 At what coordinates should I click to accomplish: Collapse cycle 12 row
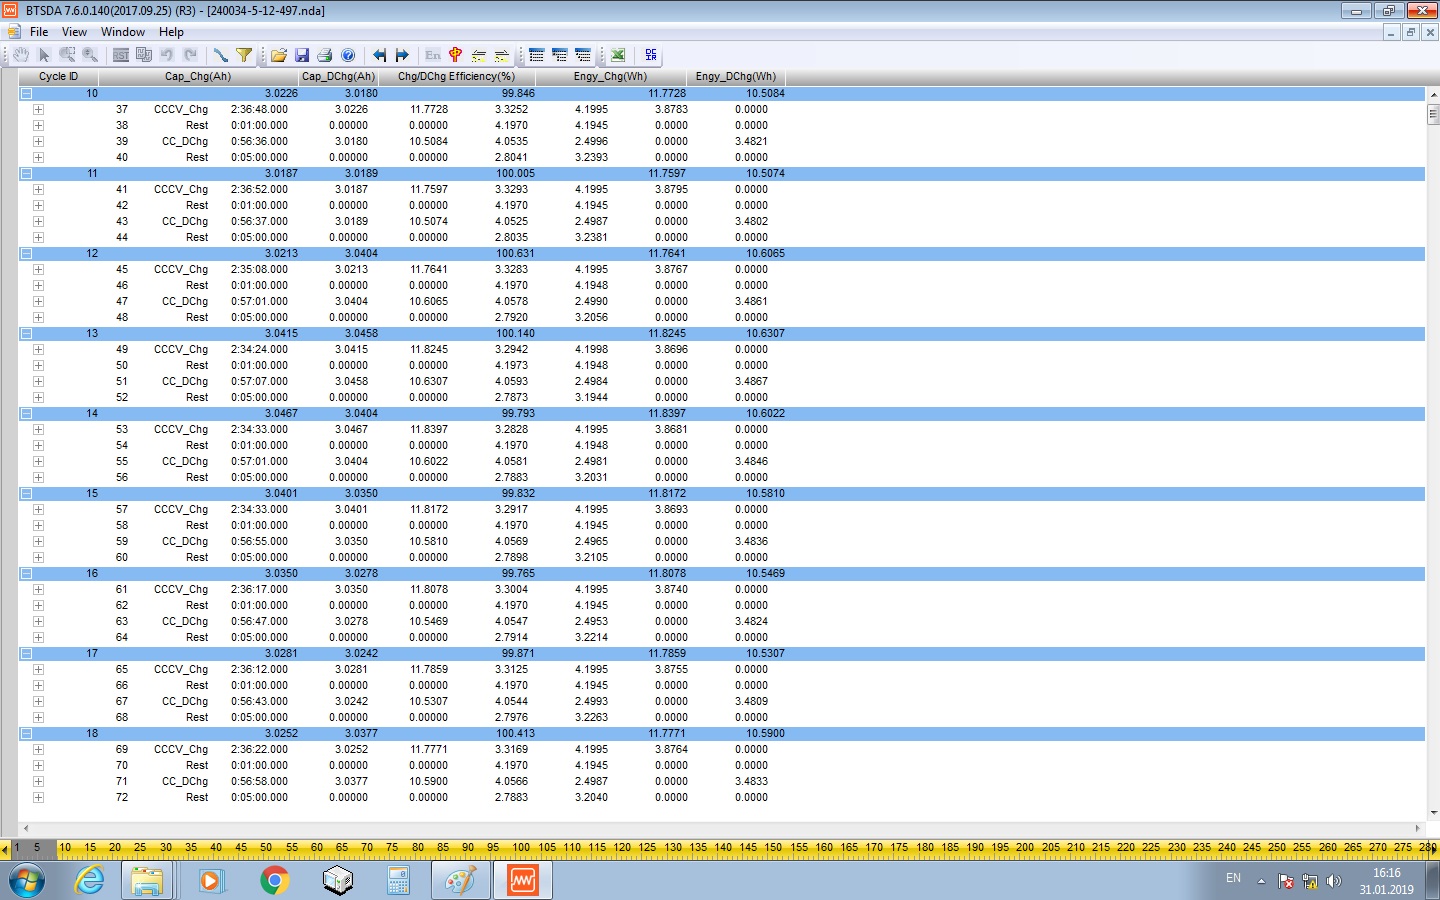[26, 253]
